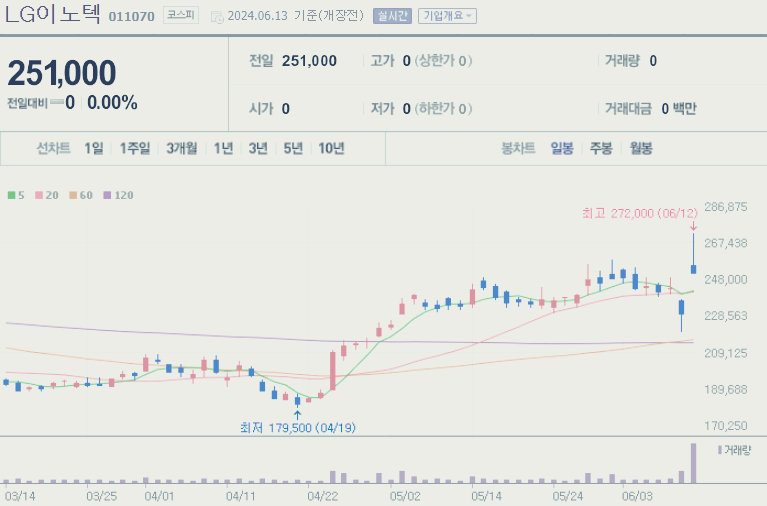767x506 pixels.
Task: Switch to the 주봉 candlestick chart
Action: (x=601, y=148)
